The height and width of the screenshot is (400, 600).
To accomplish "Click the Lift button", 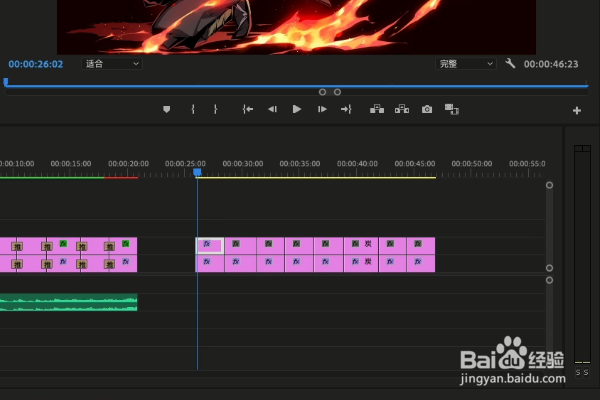I will tap(377, 109).
